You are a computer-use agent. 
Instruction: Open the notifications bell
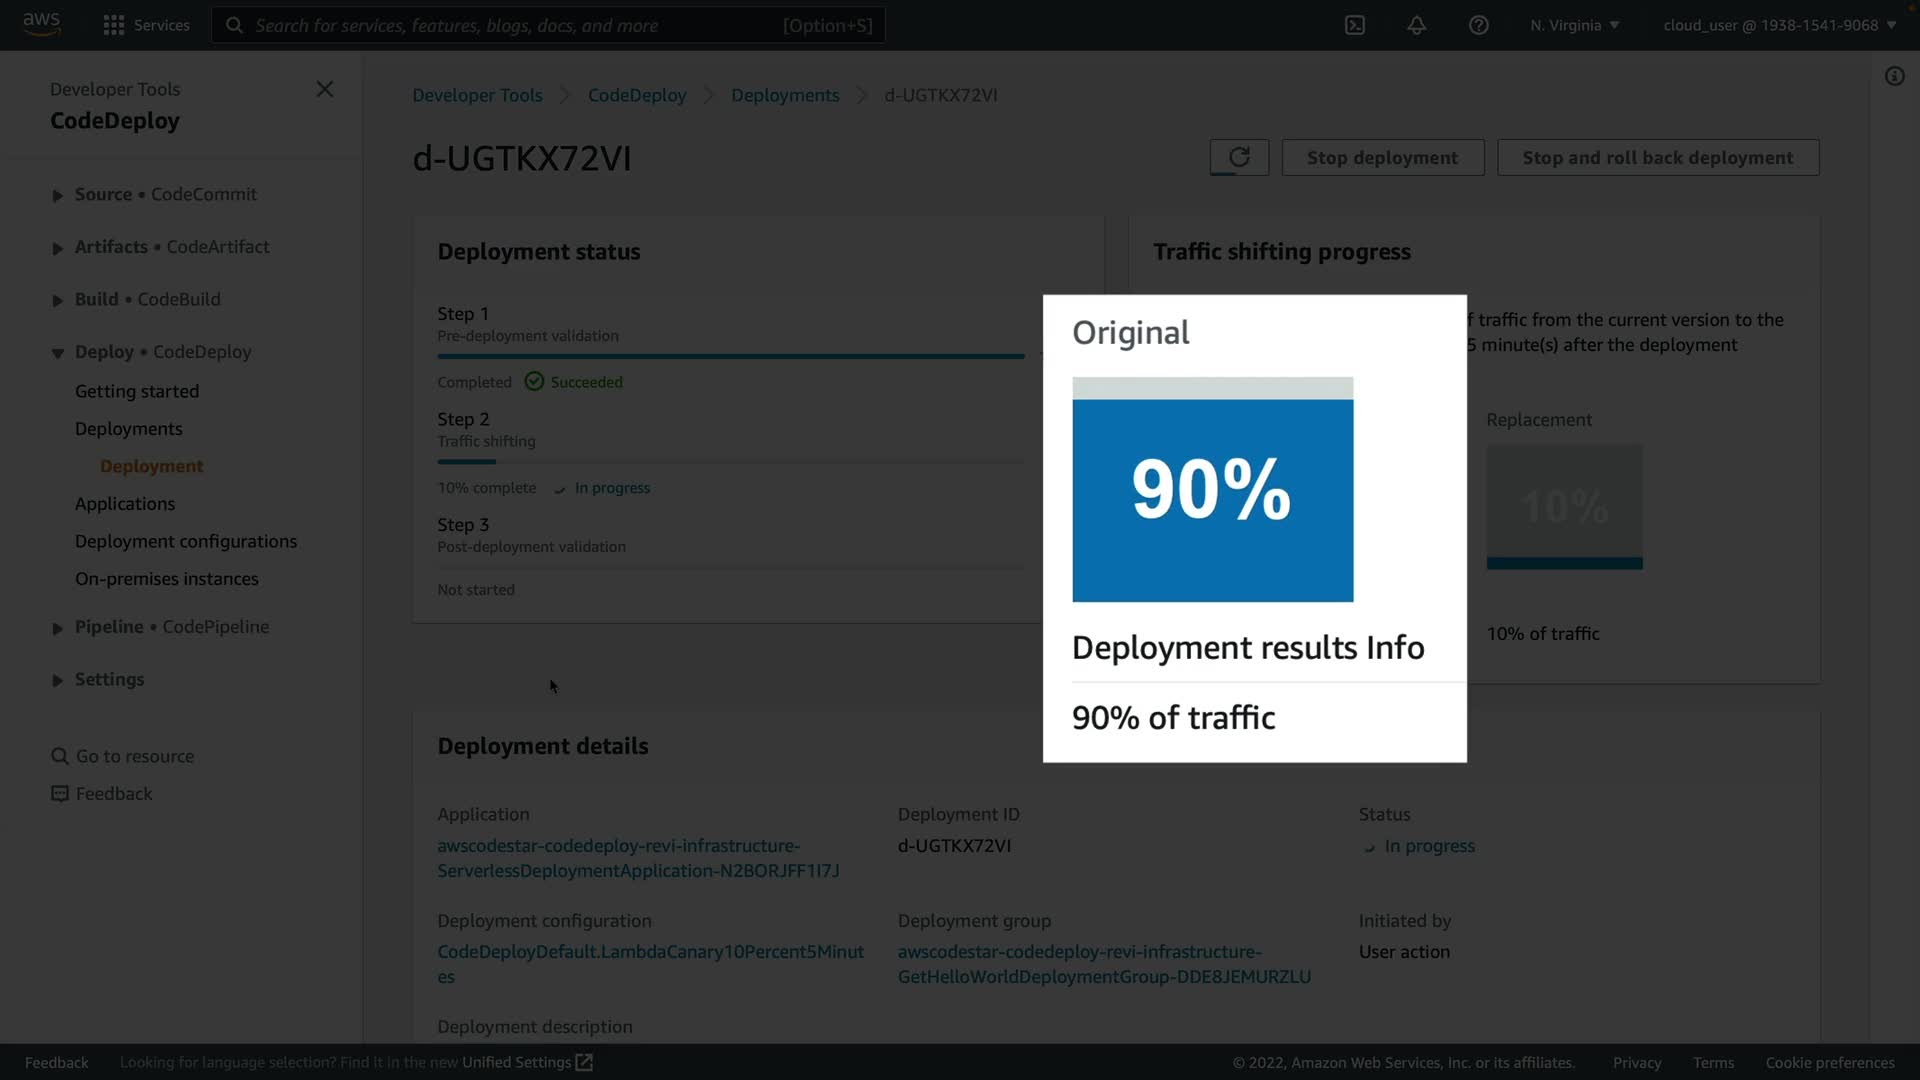[1416, 25]
